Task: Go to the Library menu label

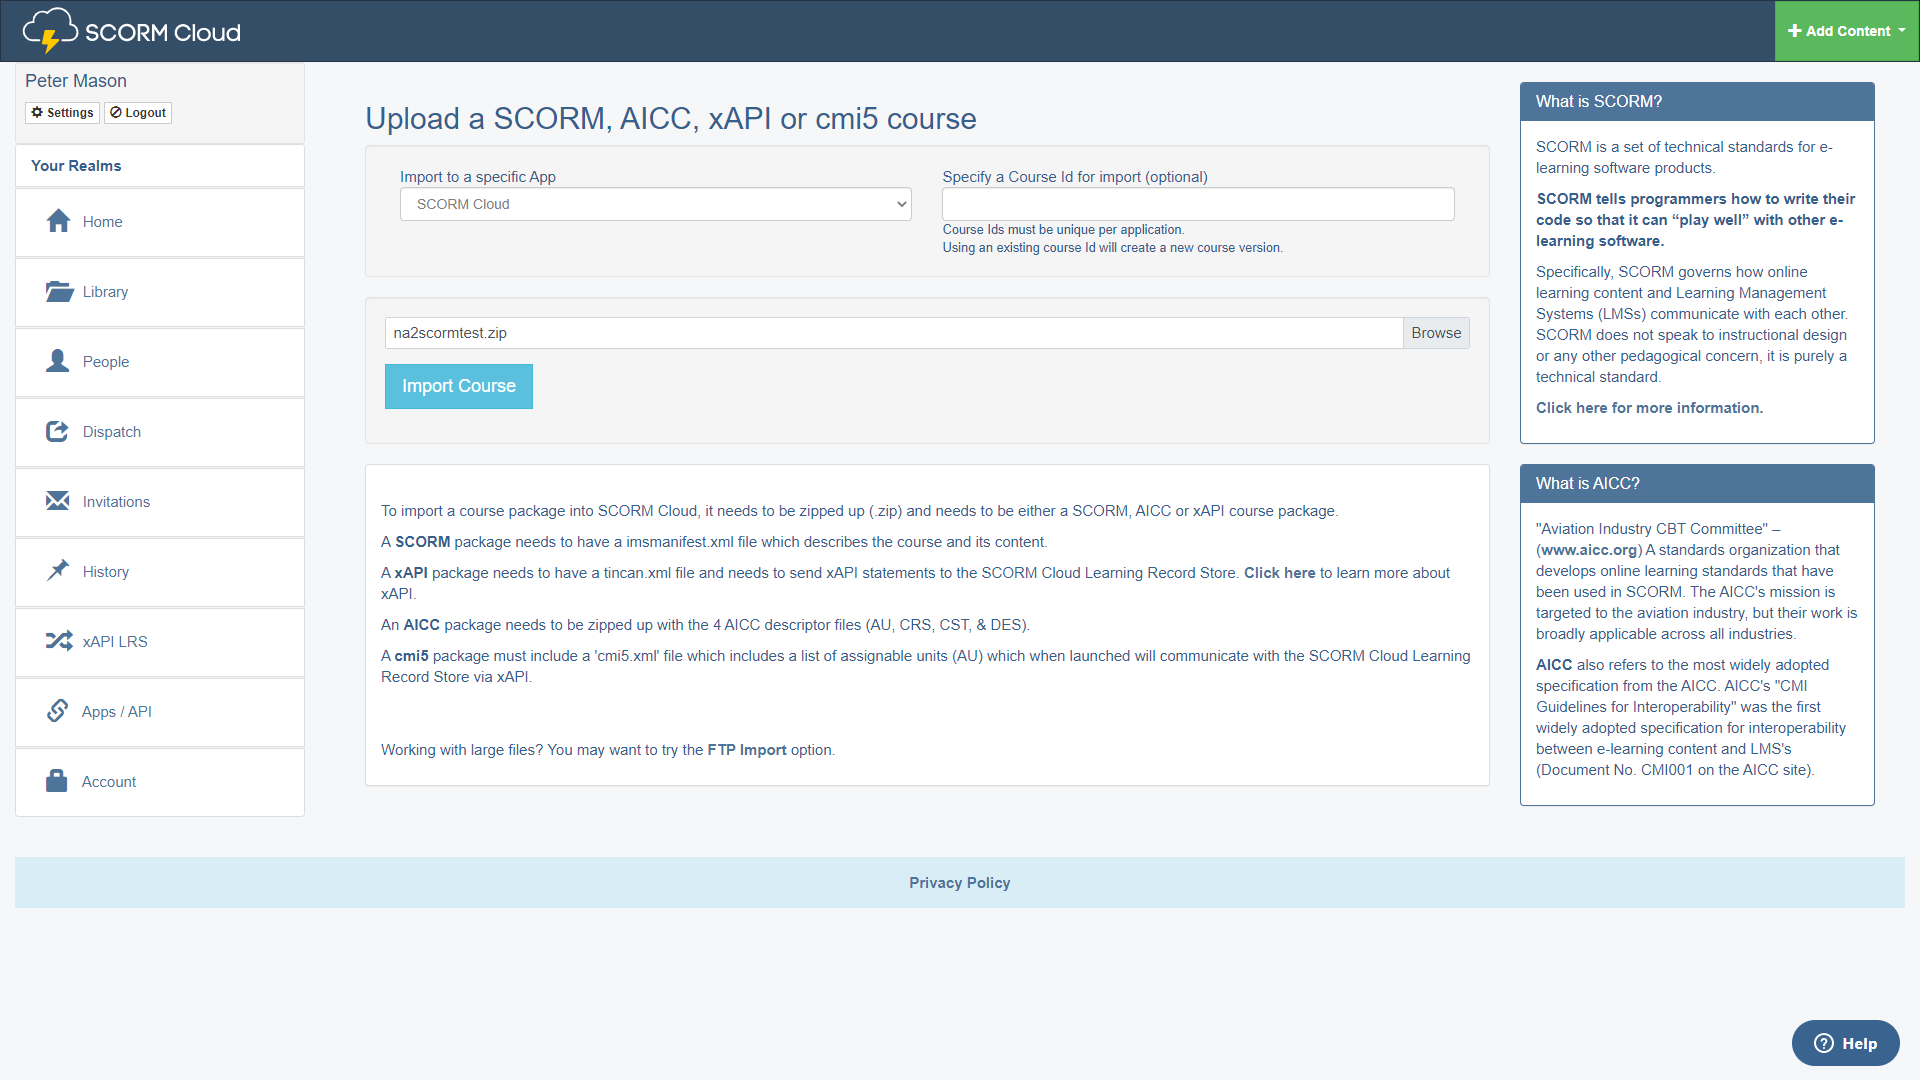Action: tap(106, 292)
